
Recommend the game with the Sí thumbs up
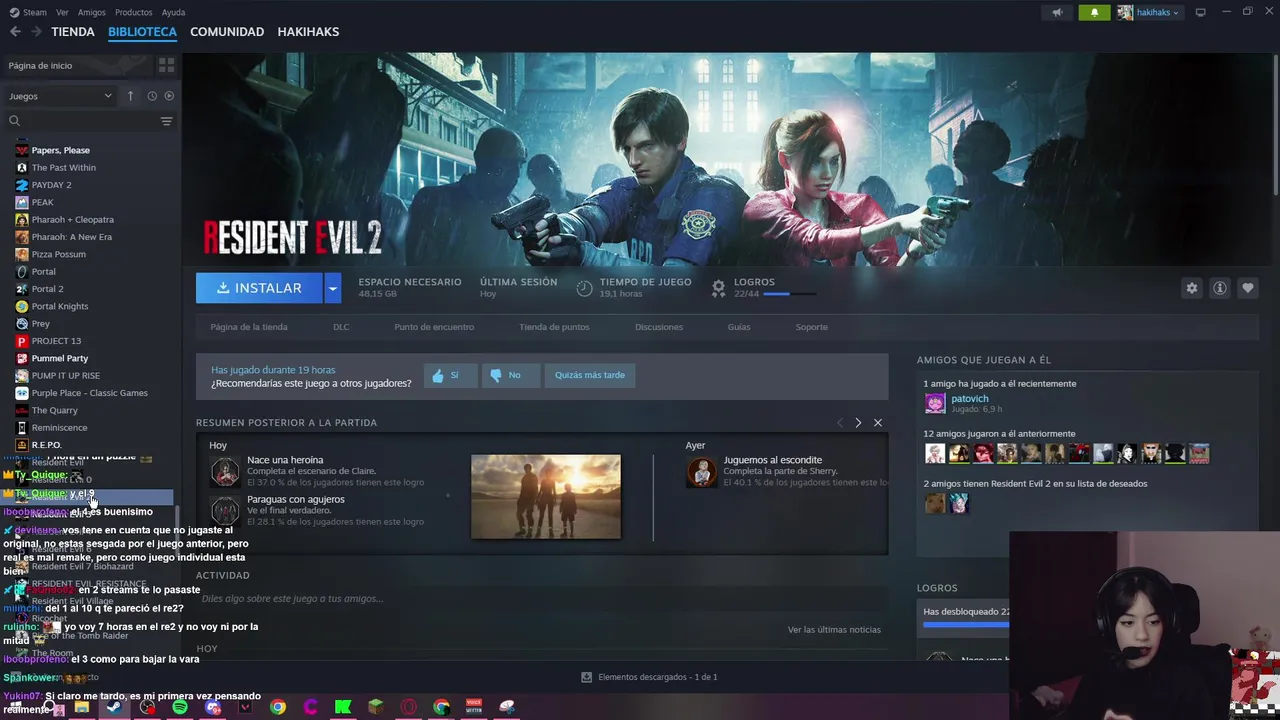click(449, 375)
